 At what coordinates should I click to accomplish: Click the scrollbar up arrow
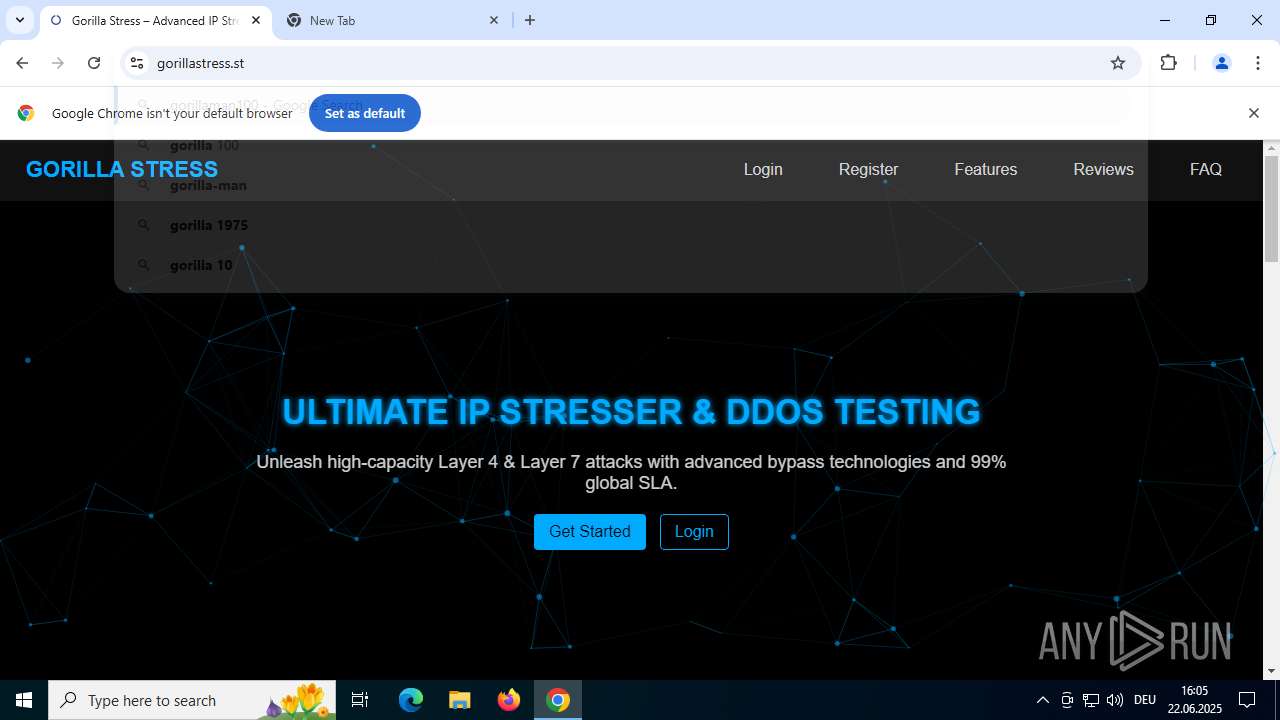click(1271, 148)
